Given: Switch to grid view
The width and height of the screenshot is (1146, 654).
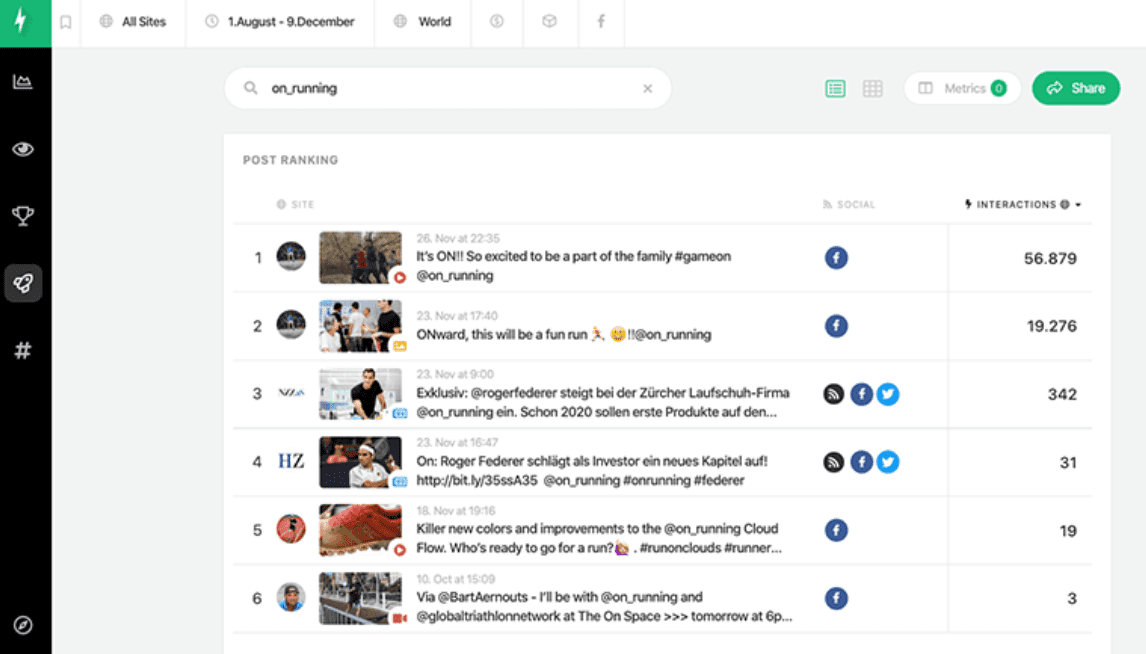Looking at the screenshot, I should (872, 88).
